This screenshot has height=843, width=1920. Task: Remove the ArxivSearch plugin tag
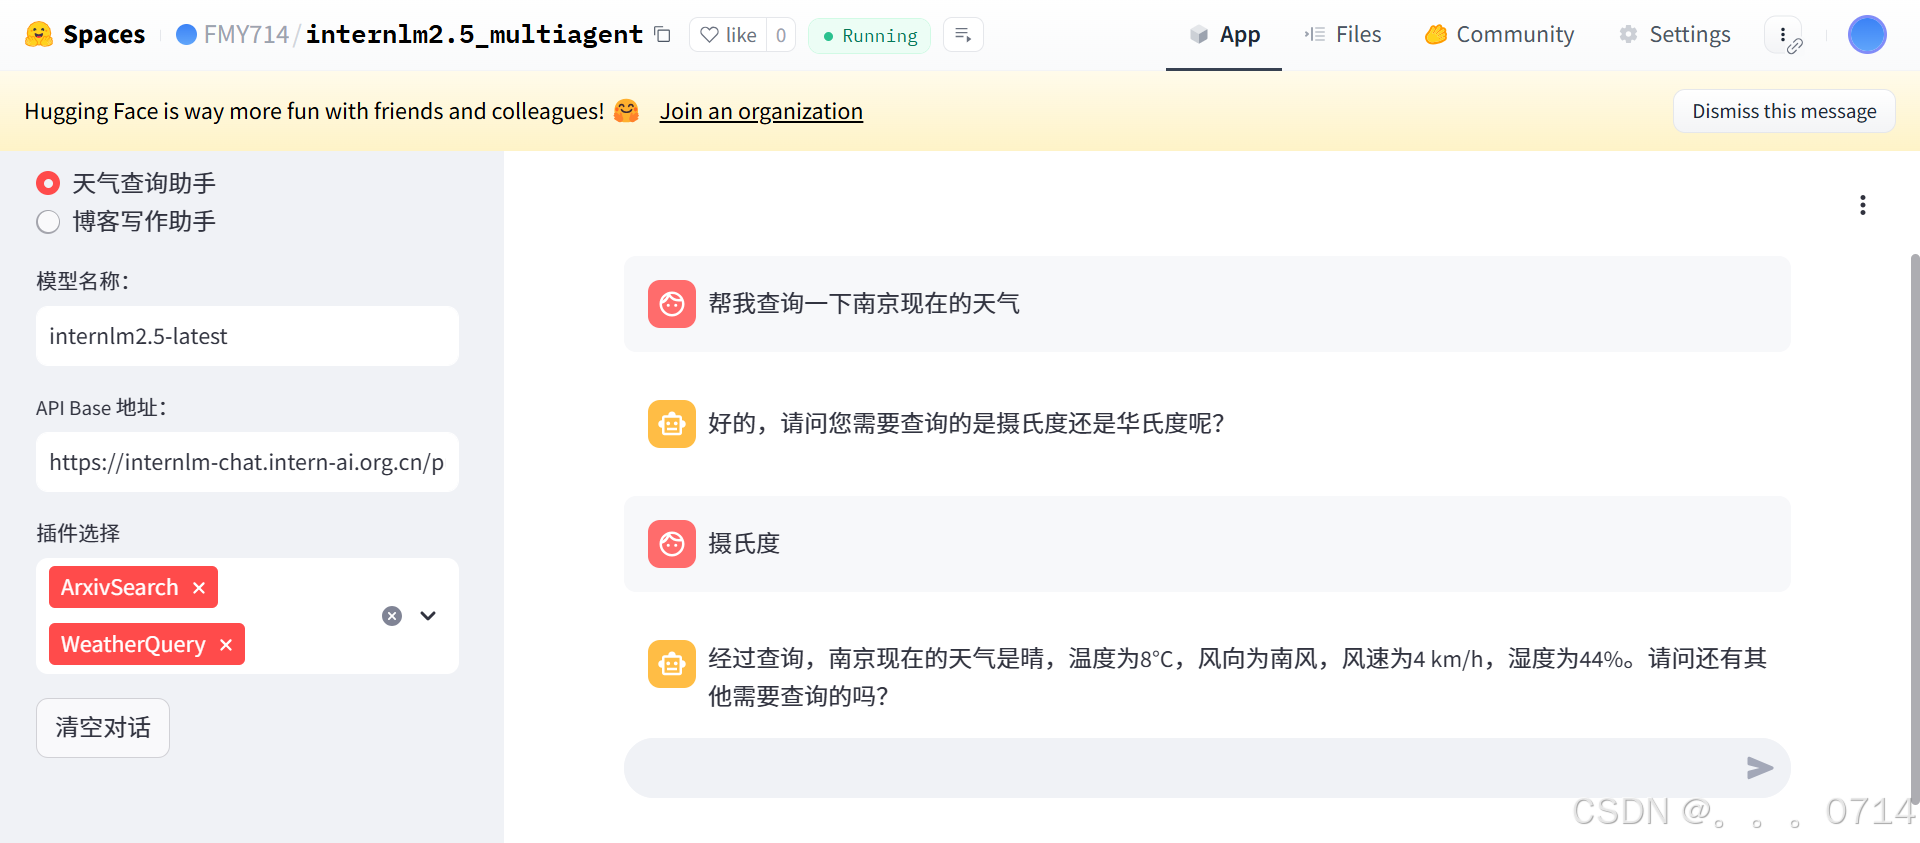[x=199, y=587]
